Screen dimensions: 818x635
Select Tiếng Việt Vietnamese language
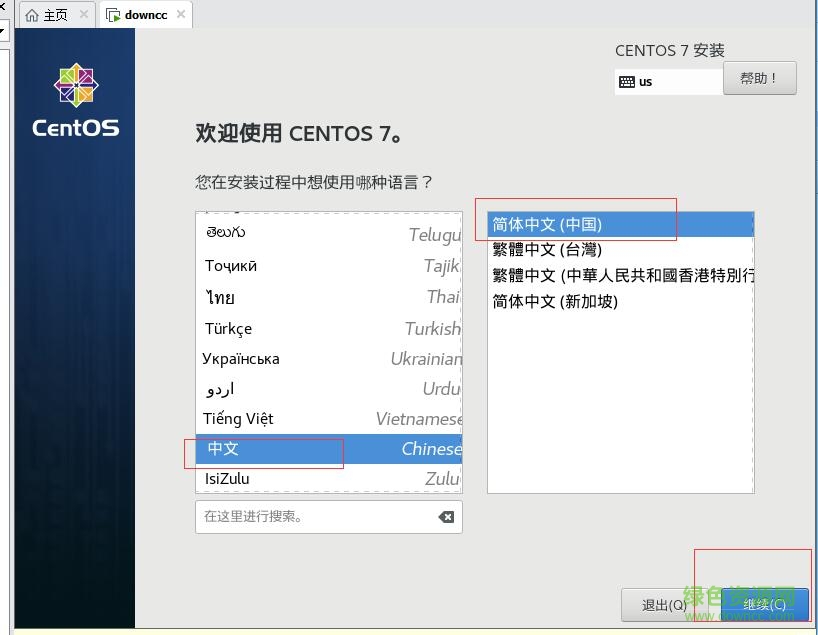coord(328,419)
